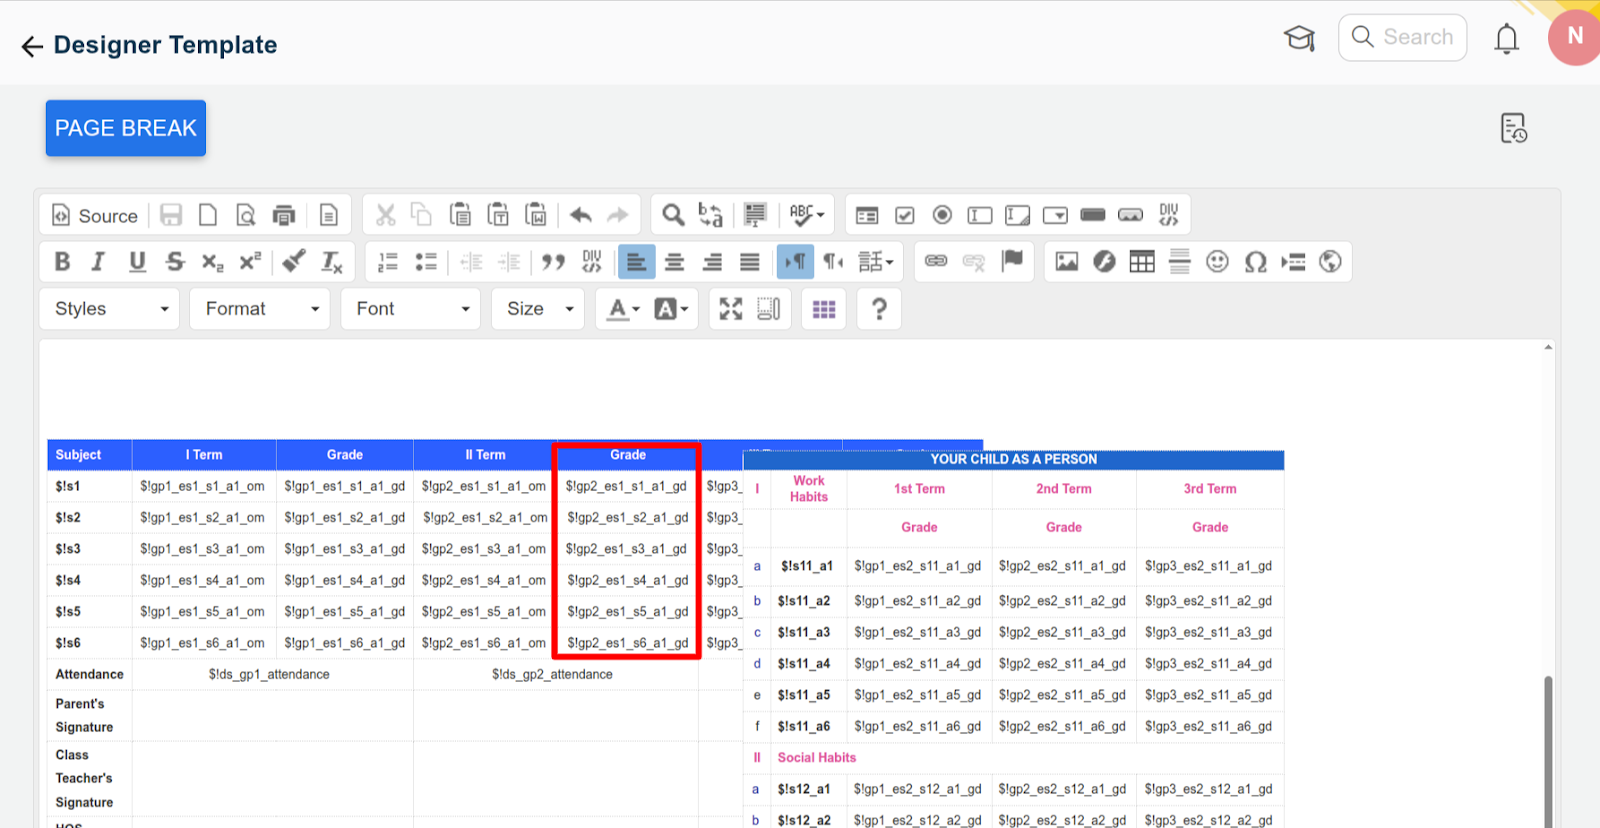Open the notifications bell
This screenshot has width=1600, height=828.
tap(1506, 39)
